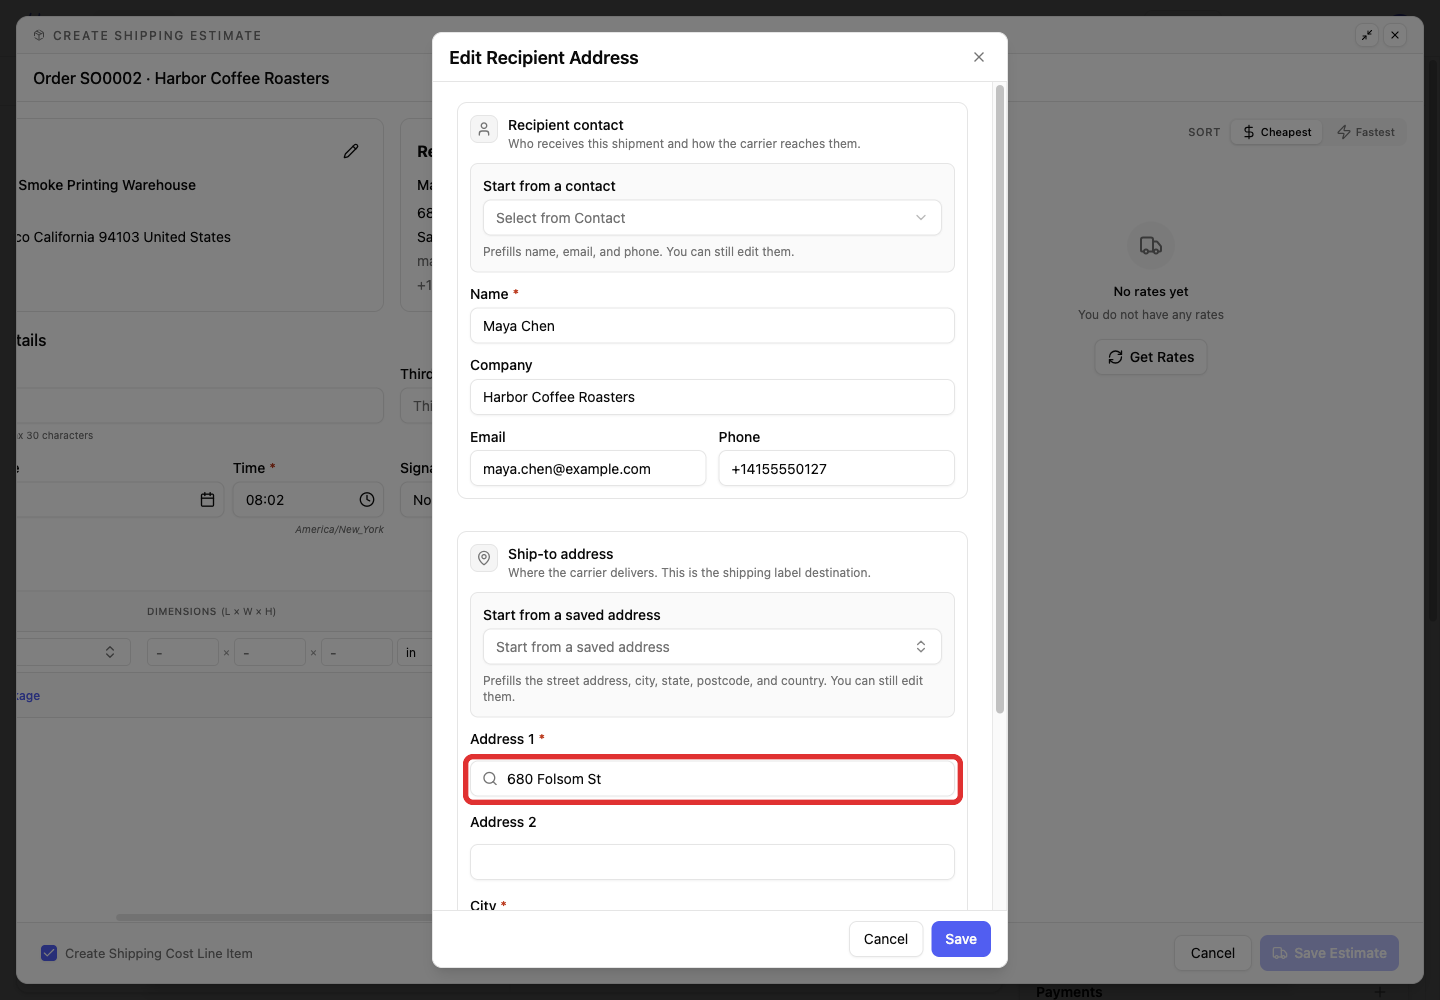Image resolution: width=1440 pixels, height=1000 pixels.
Task: Click the search icon in Address 1
Action: [490, 779]
